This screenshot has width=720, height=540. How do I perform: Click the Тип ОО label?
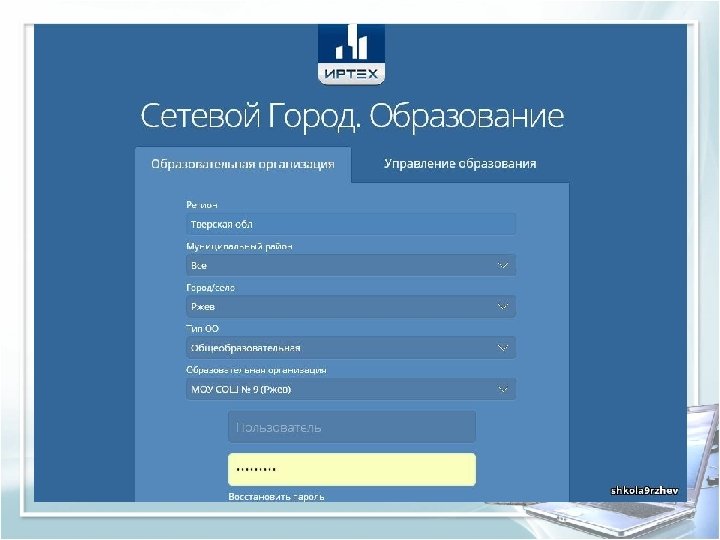tap(202, 329)
